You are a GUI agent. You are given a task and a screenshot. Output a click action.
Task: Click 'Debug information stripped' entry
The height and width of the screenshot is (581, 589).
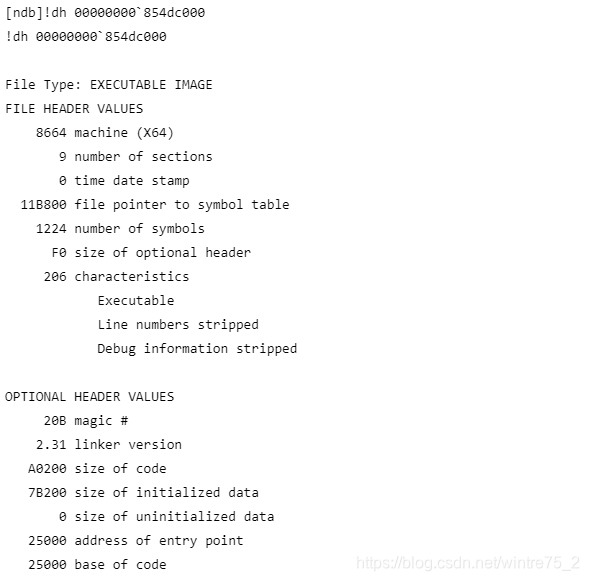click(x=197, y=349)
